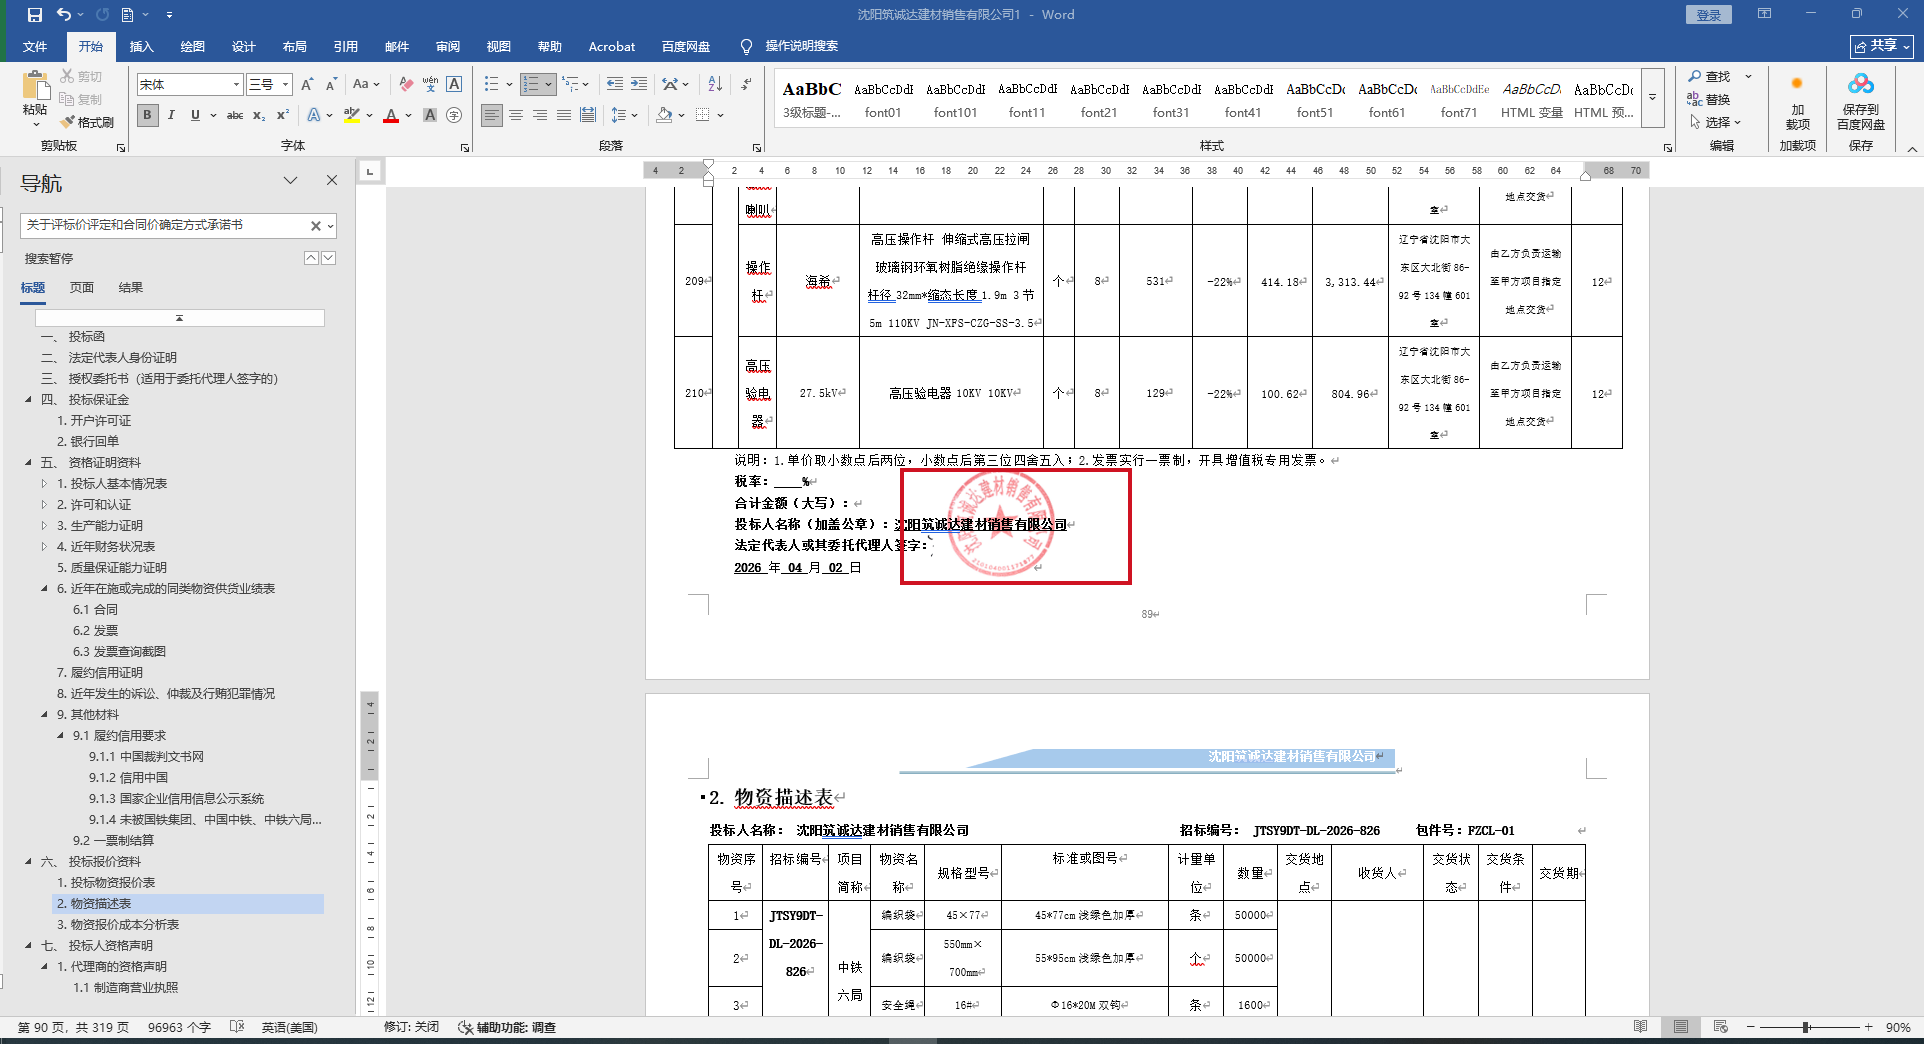Screen dimensions: 1924x1044
Task: Clear all formatting with the eraser icon
Action: click(x=405, y=85)
